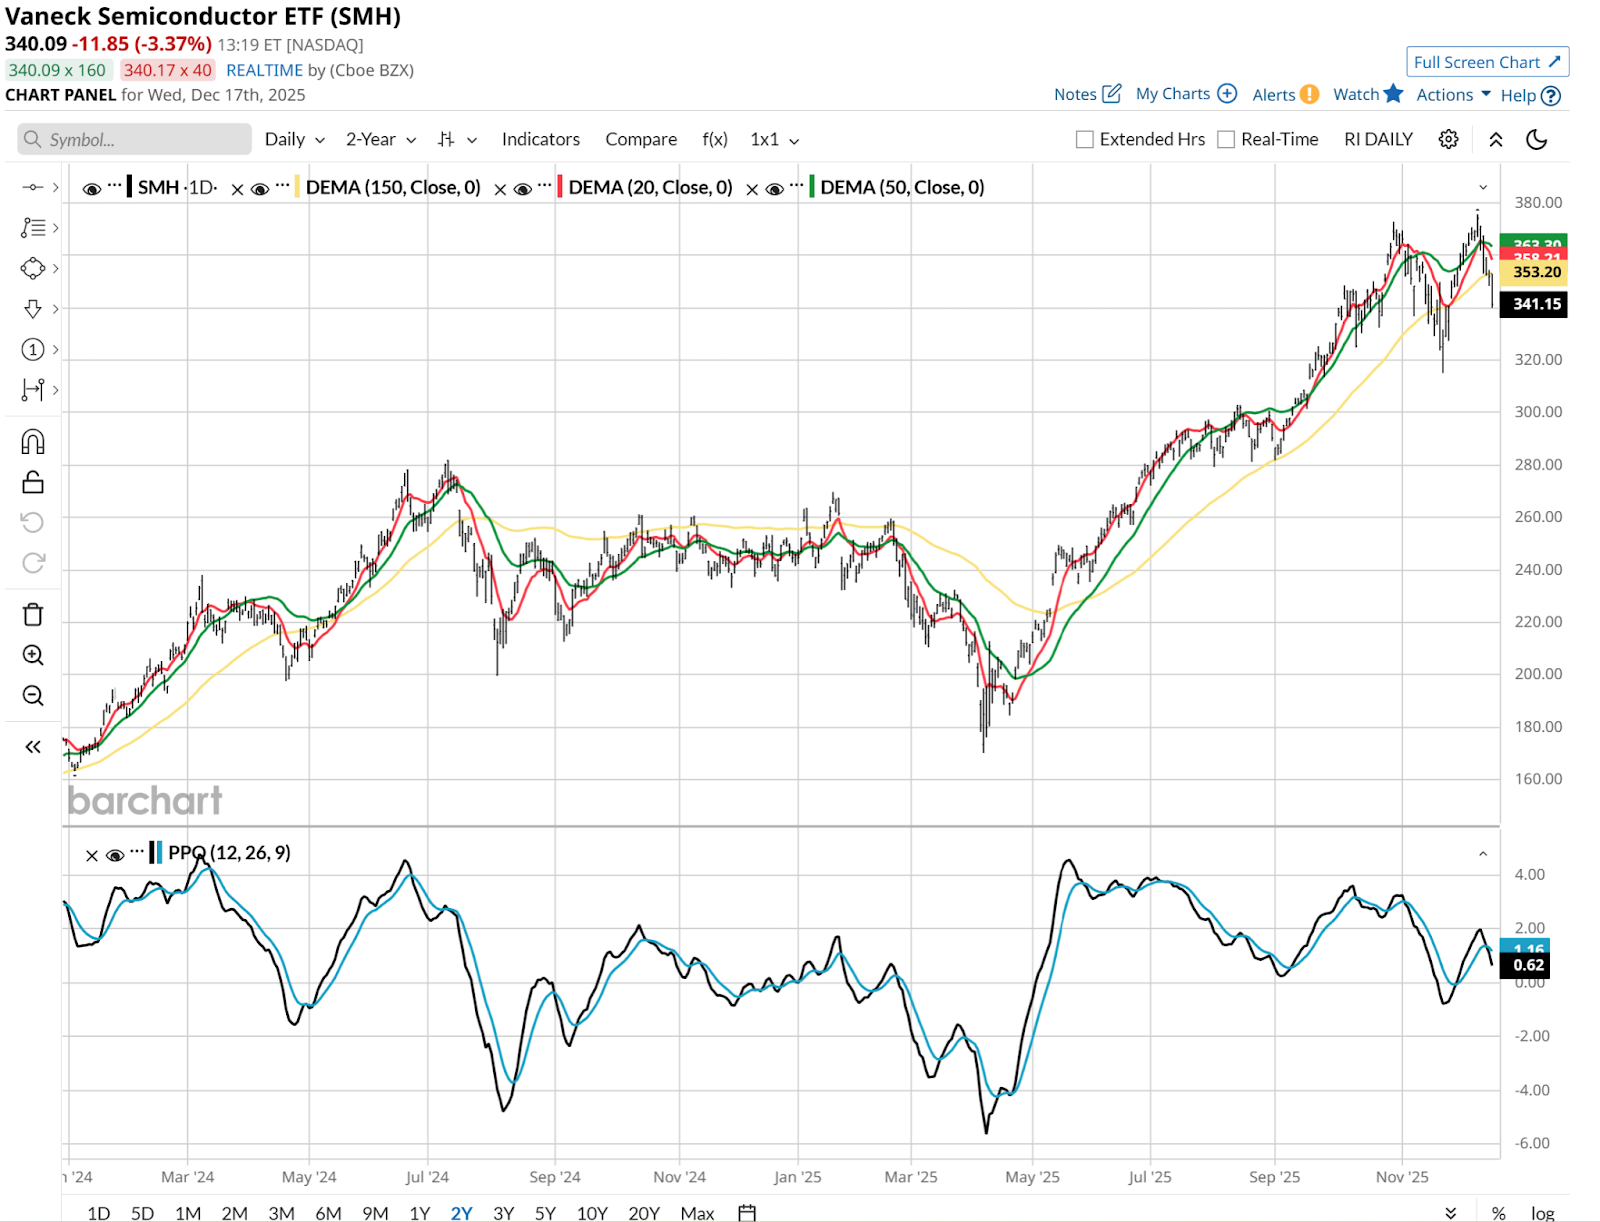Switch to dark mode moon icon
Screen dimensions: 1600x1222
[1537, 140]
